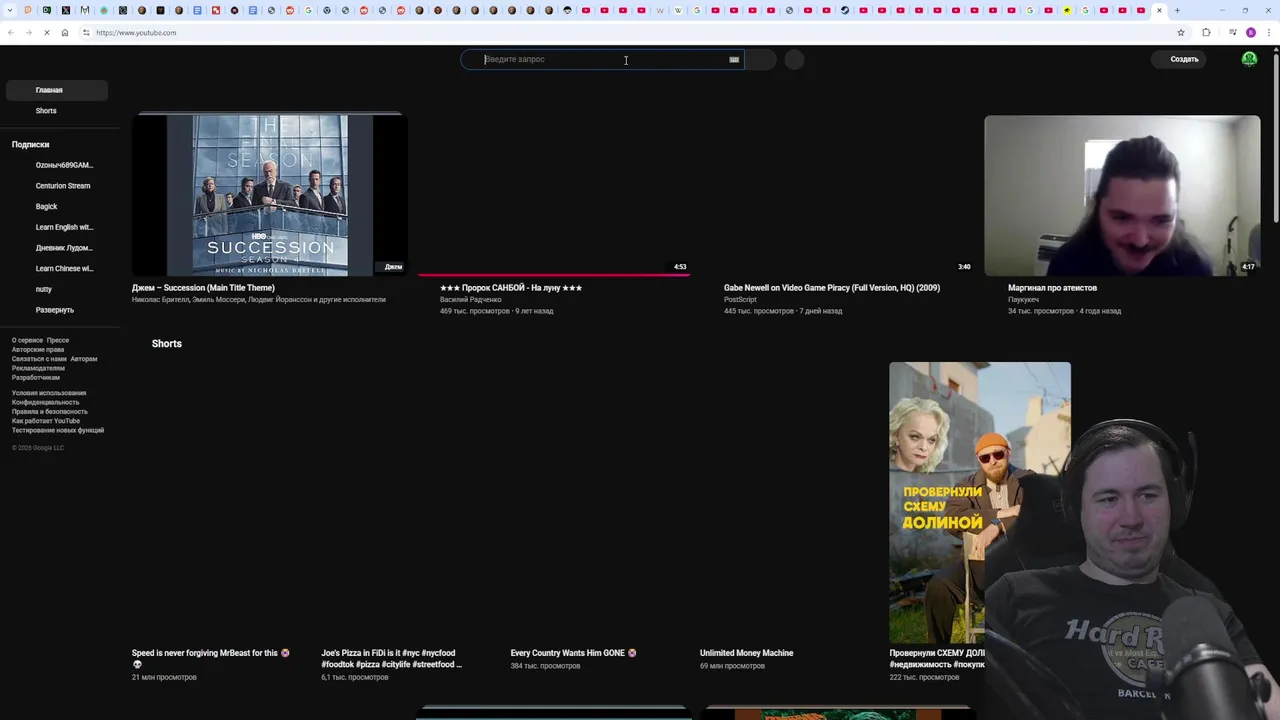
Task: Open channel Василий Радченко
Action: click(x=471, y=300)
